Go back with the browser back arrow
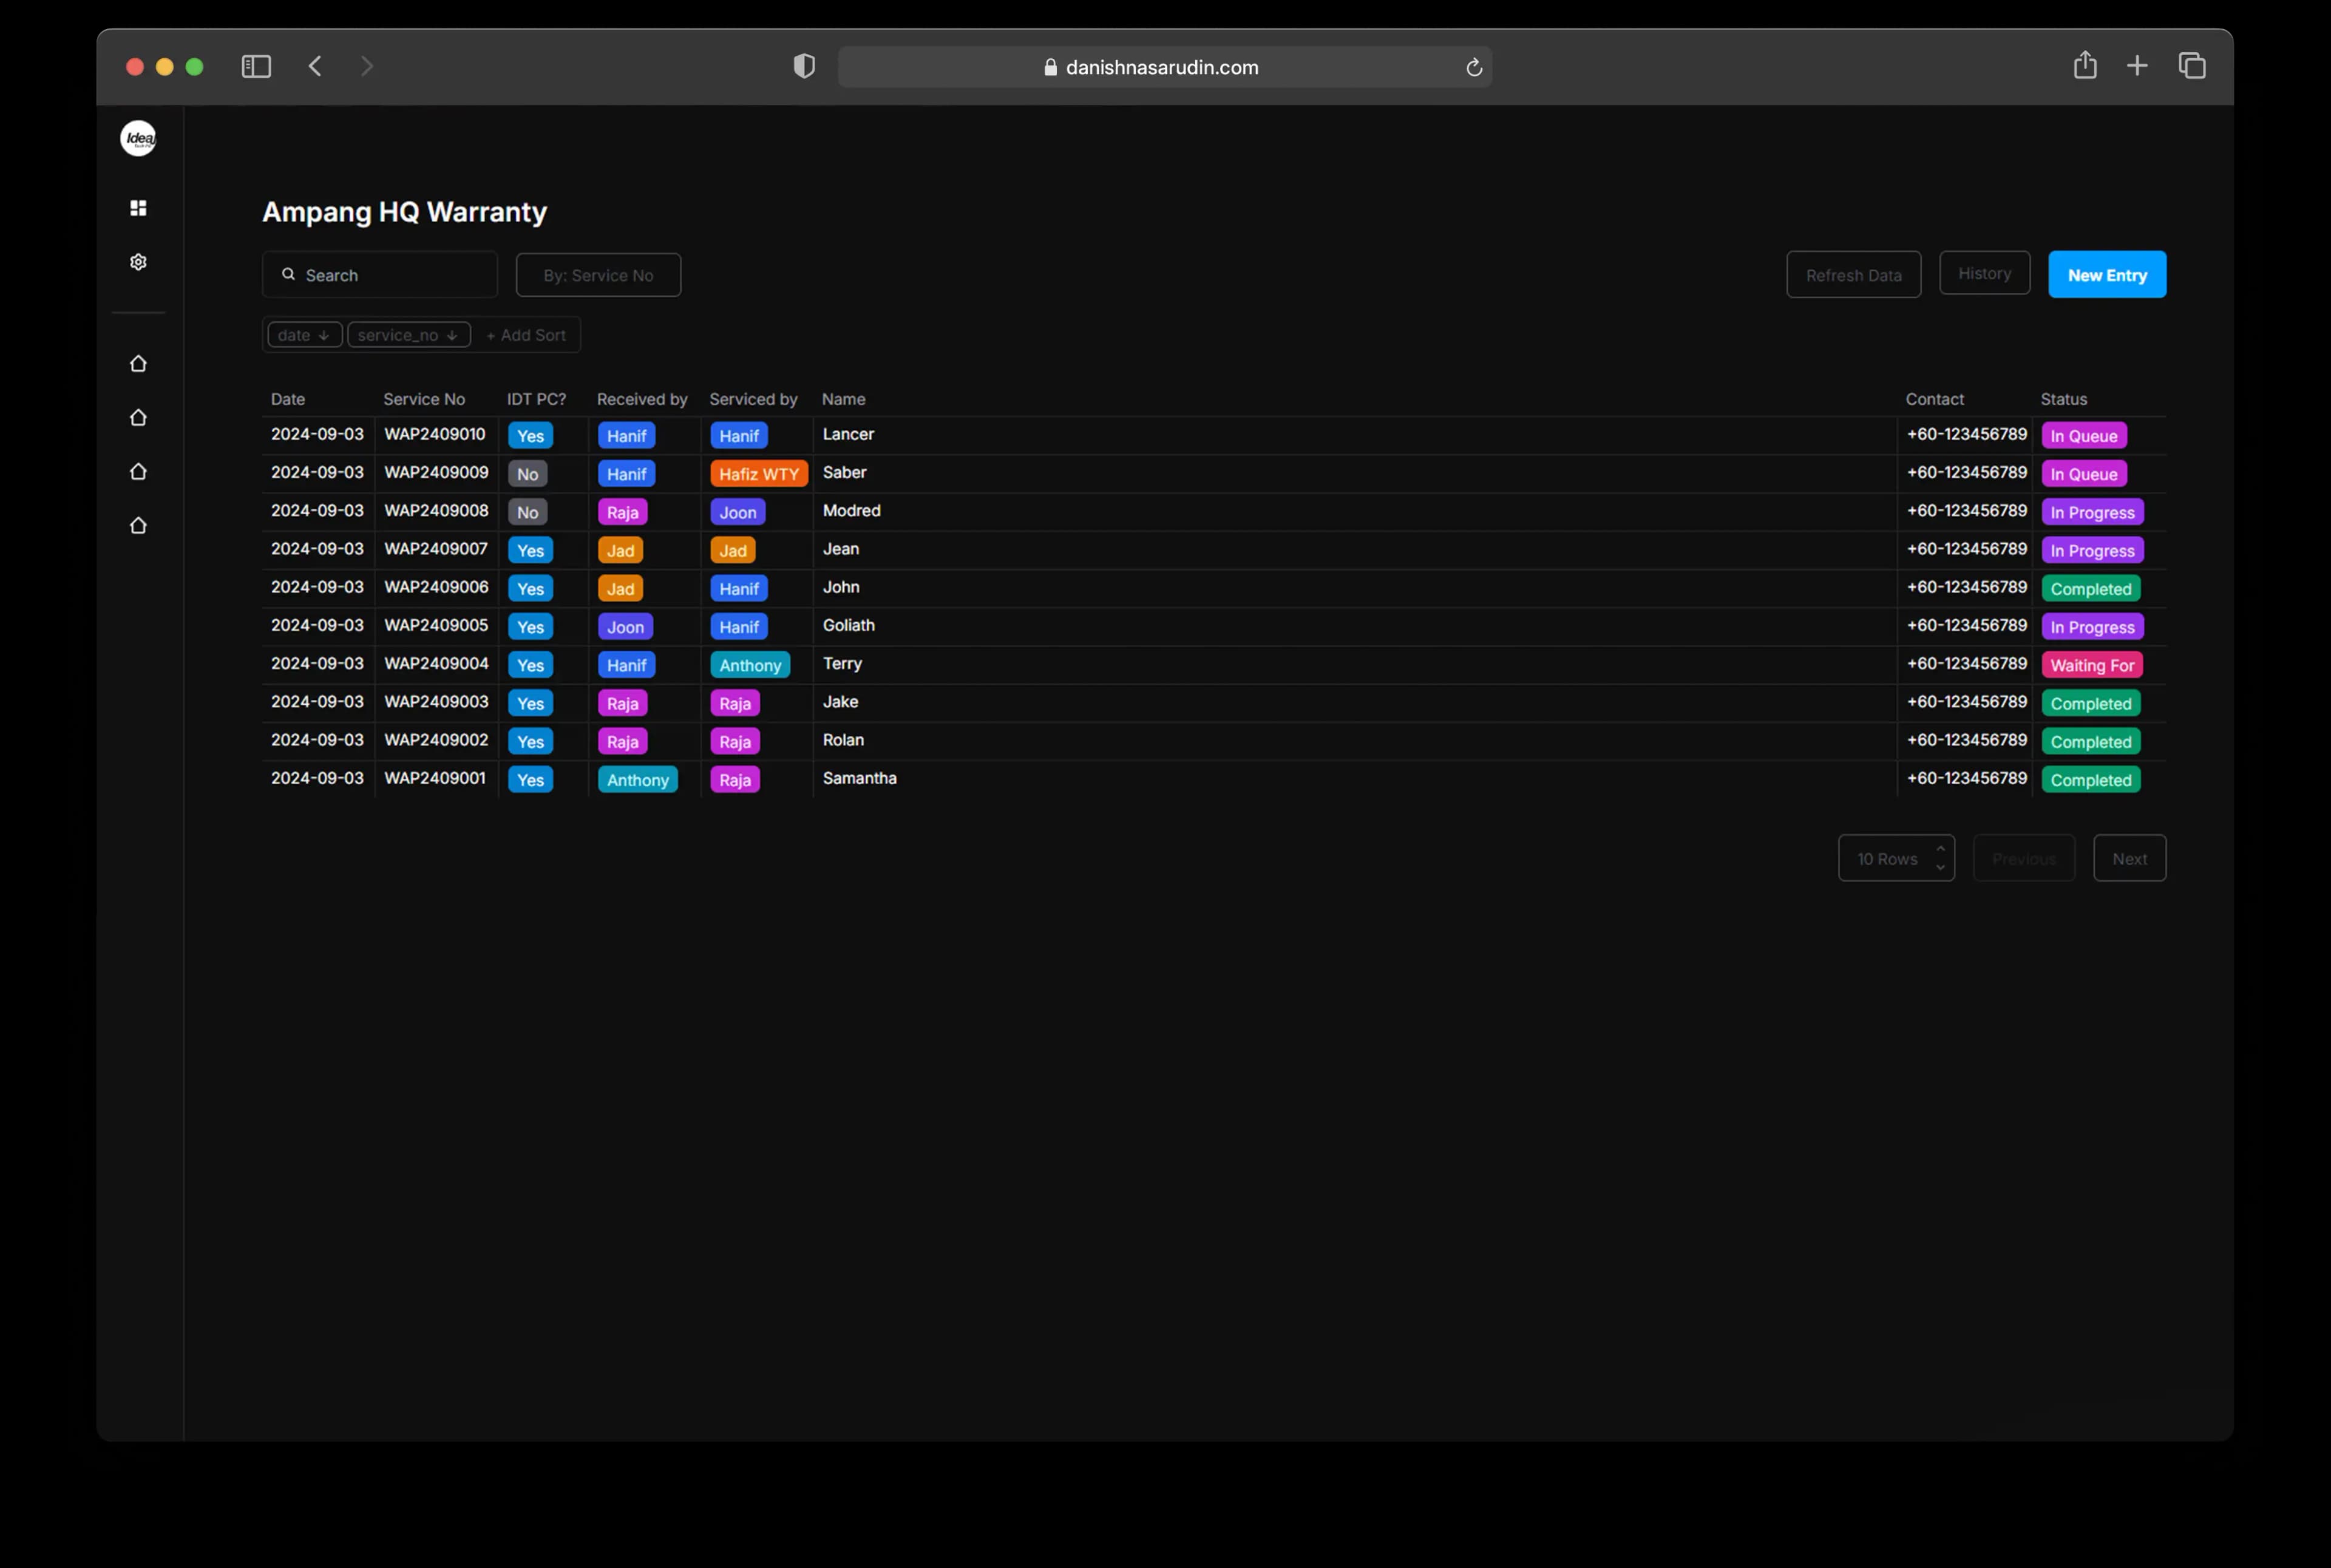The height and width of the screenshot is (1568, 2331). [315, 66]
